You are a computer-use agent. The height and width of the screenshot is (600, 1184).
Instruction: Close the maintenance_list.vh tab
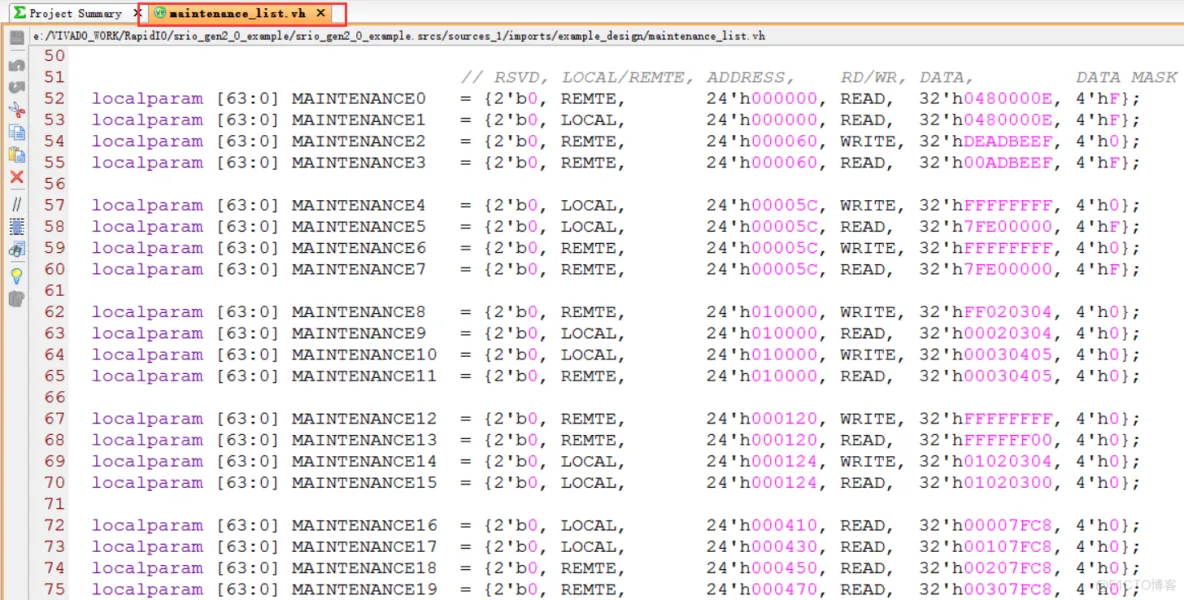321,13
